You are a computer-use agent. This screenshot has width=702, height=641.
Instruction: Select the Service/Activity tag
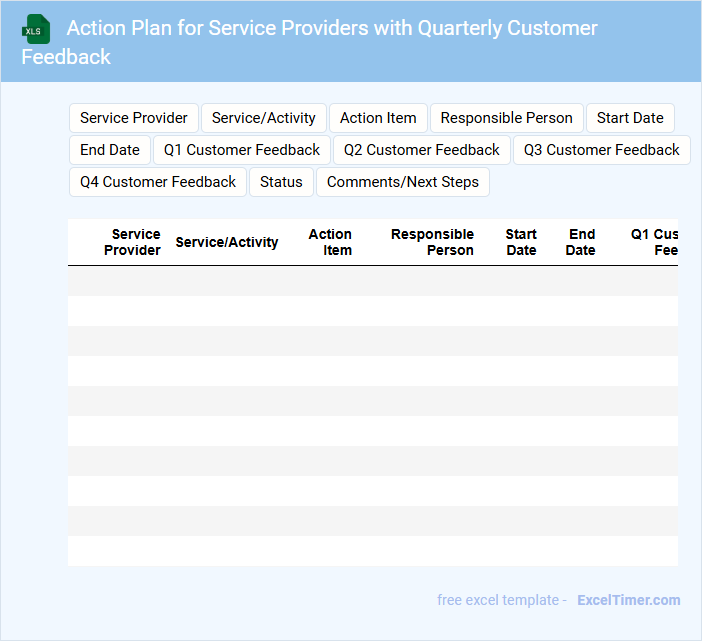[x=264, y=118]
